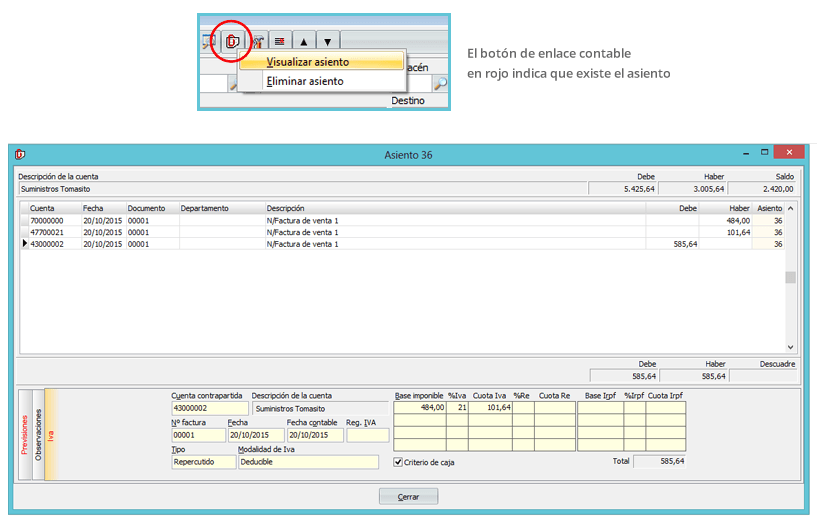Switch to the Observaciones vertical tab
This screenshot has height=527, width=817.
[39, 435]
